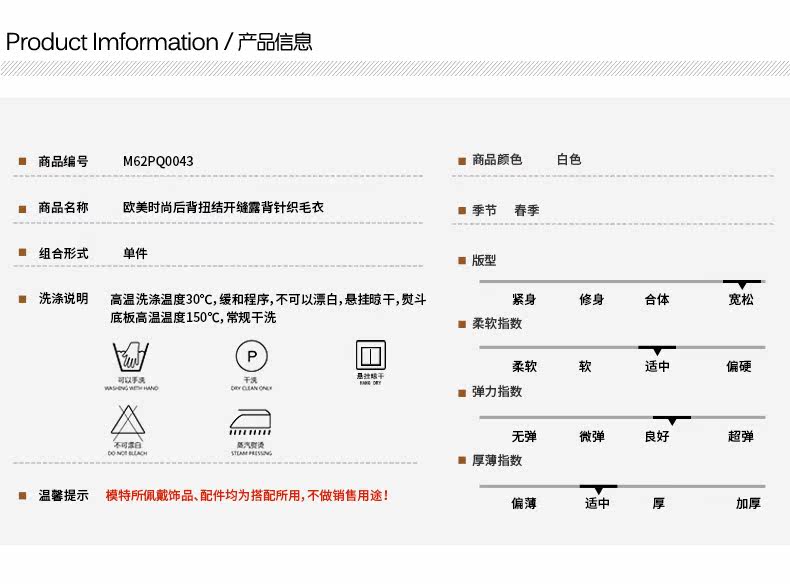Click the 洗涤说明 label

point(63,299)
